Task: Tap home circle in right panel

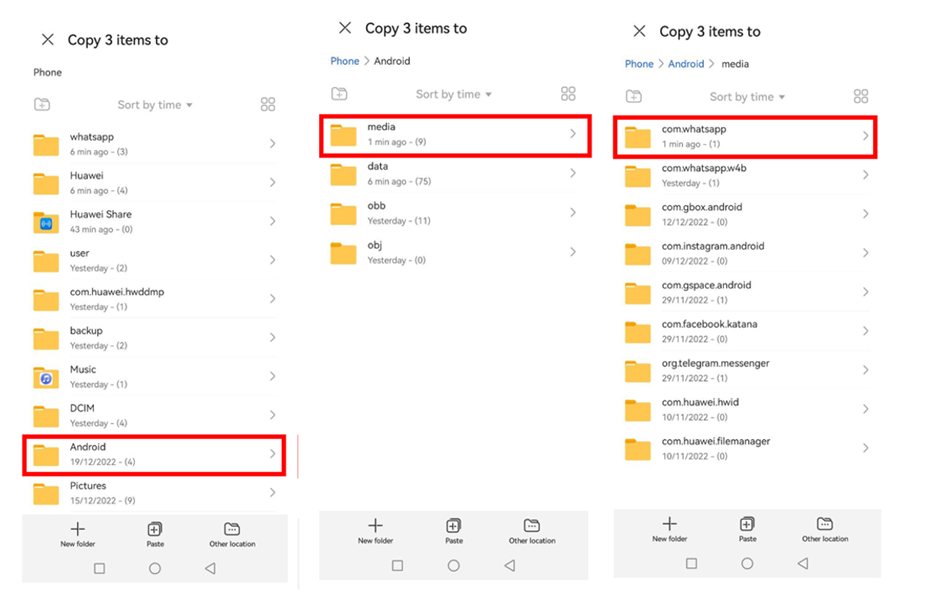Action: [747, 563]
